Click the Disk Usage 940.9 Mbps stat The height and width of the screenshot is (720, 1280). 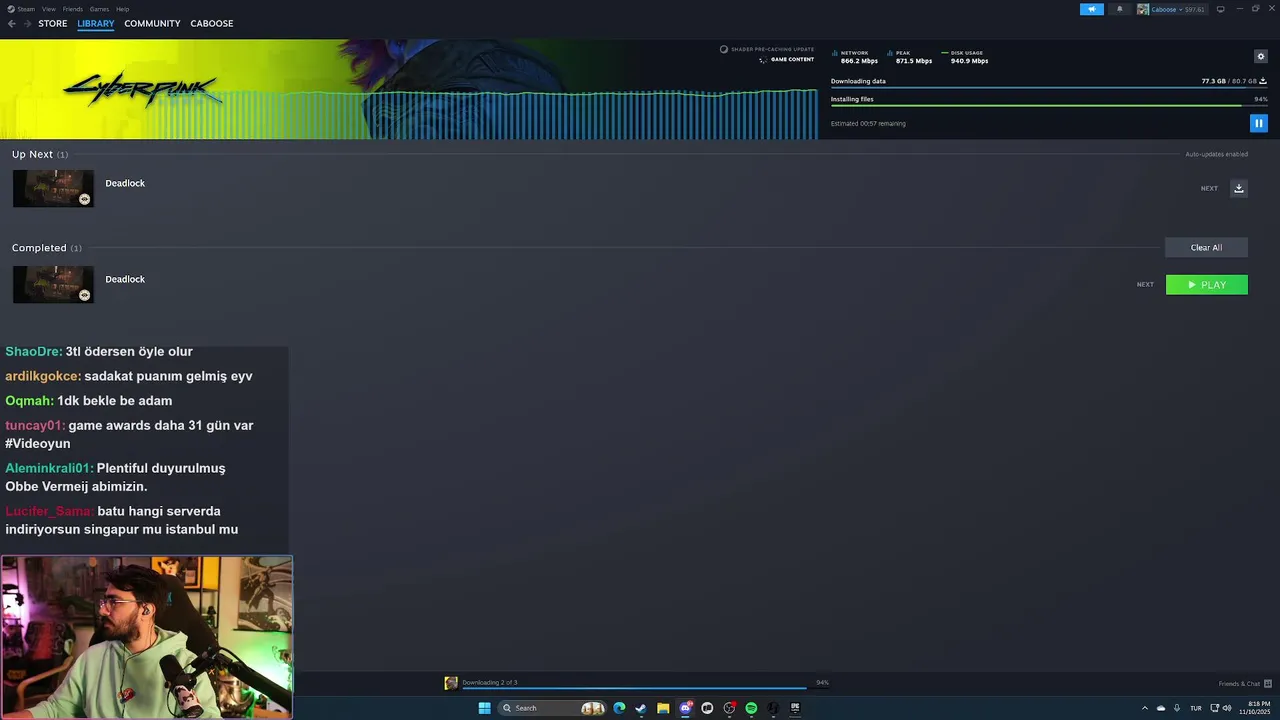click(x=965, y=57)
